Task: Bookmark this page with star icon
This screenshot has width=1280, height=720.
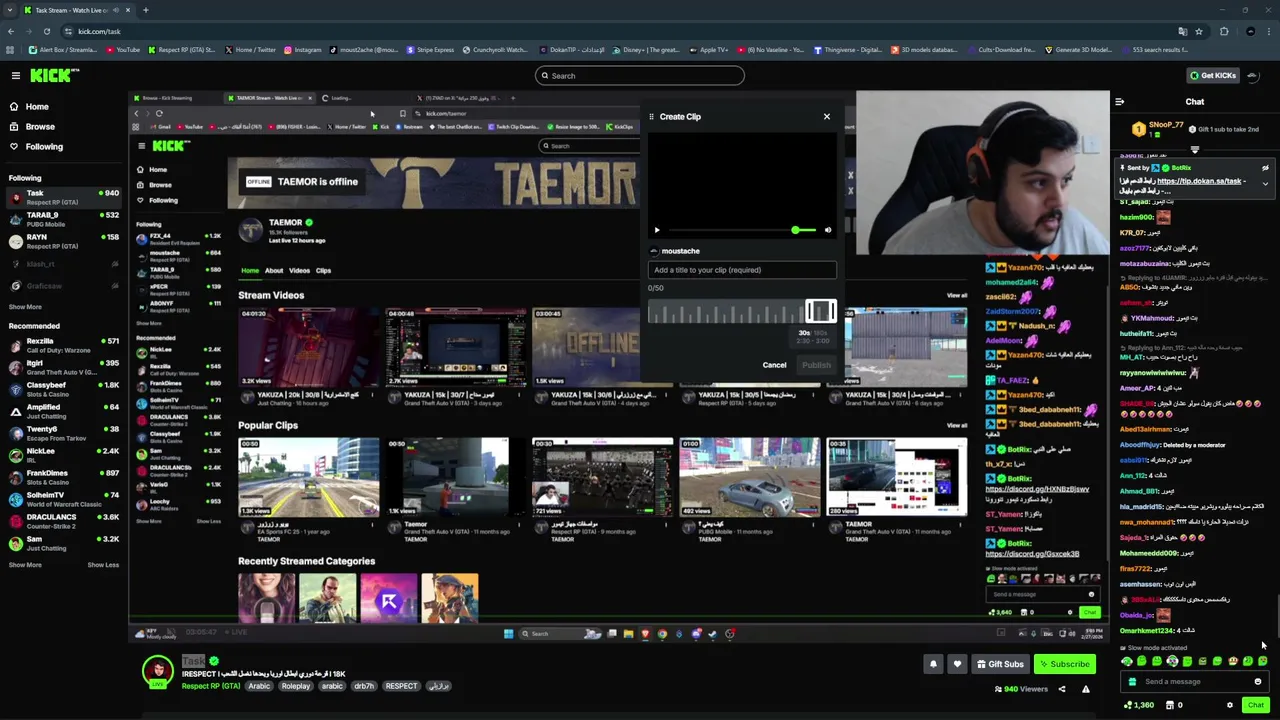Action: click(x=1199, y=31)
